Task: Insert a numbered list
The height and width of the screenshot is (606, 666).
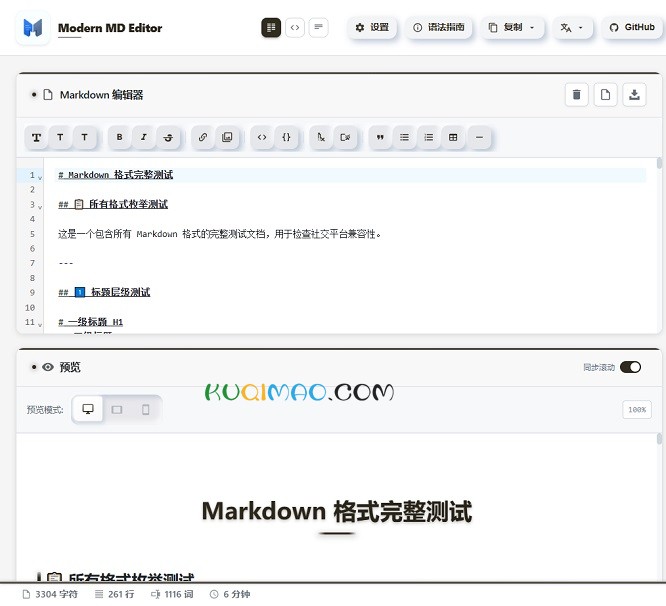Action: point(429,137)
